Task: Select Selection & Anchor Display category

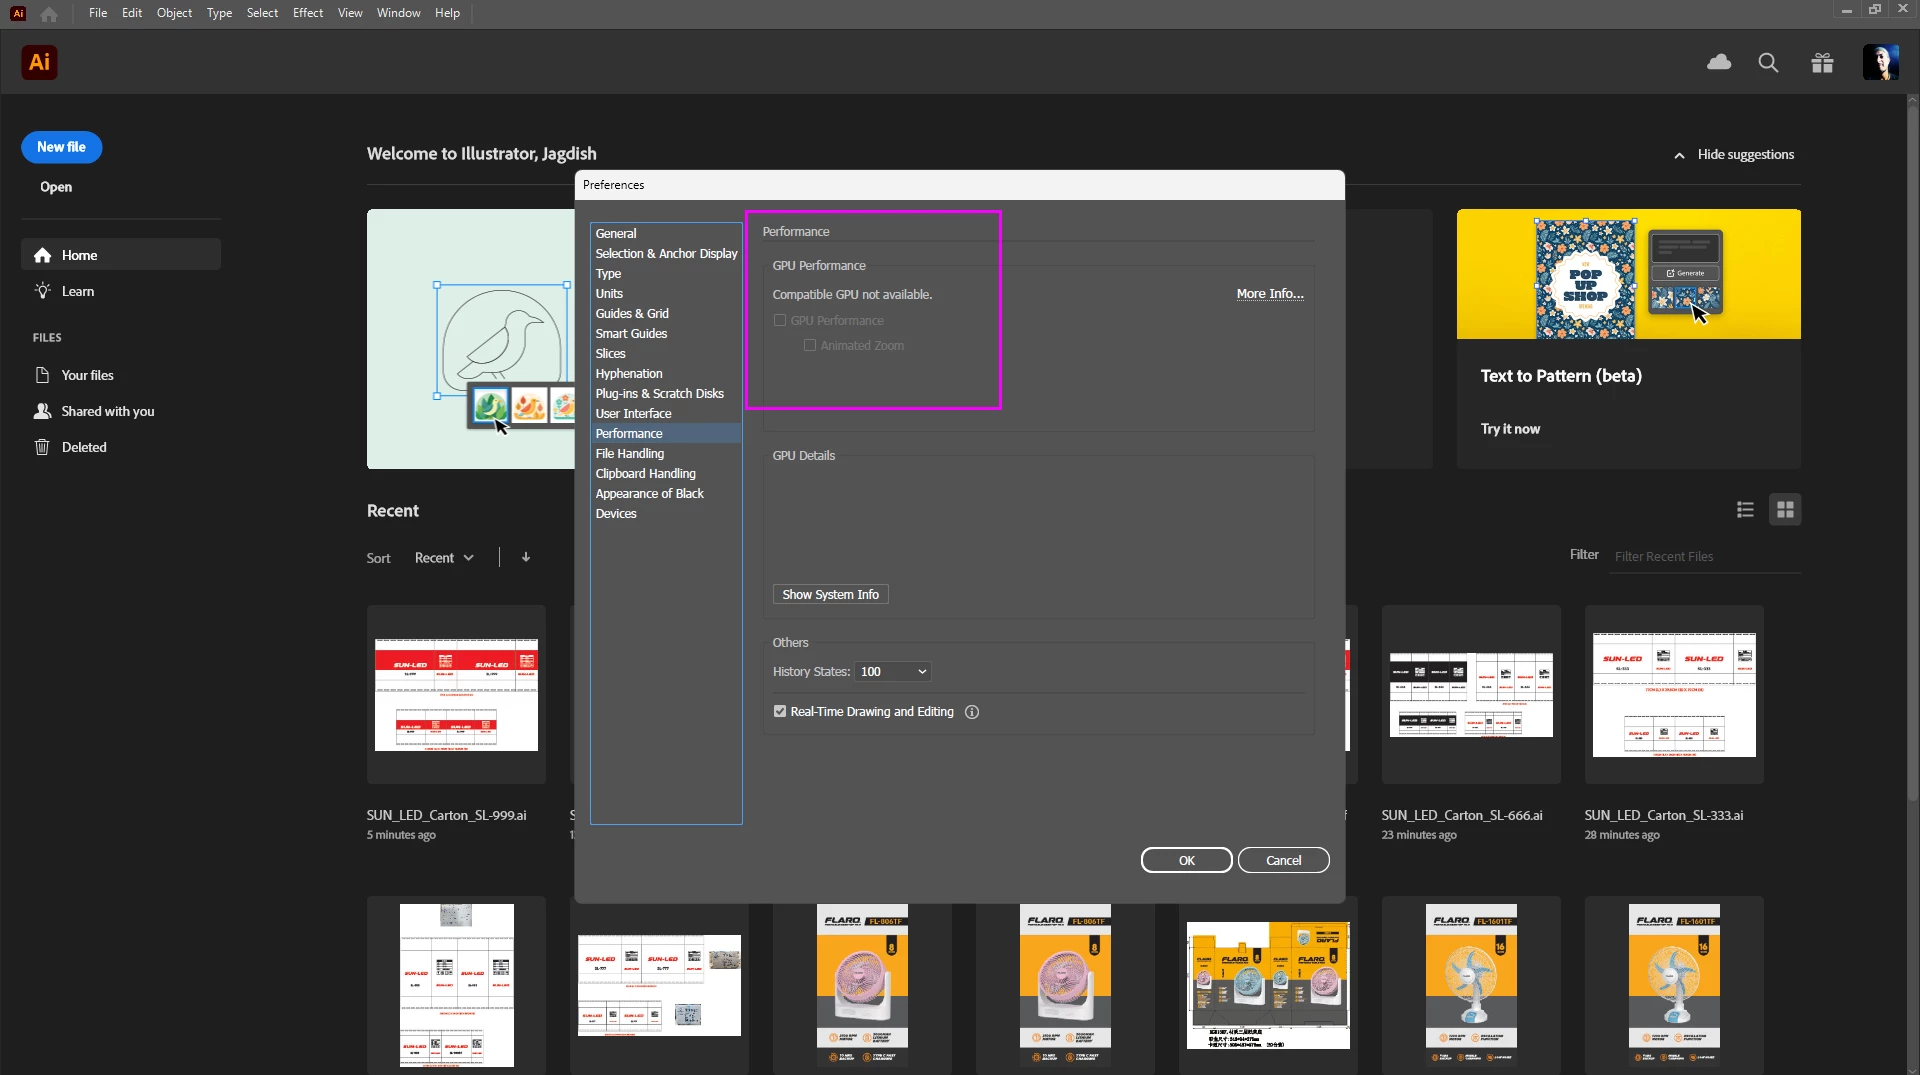Action: pos(666,253)
